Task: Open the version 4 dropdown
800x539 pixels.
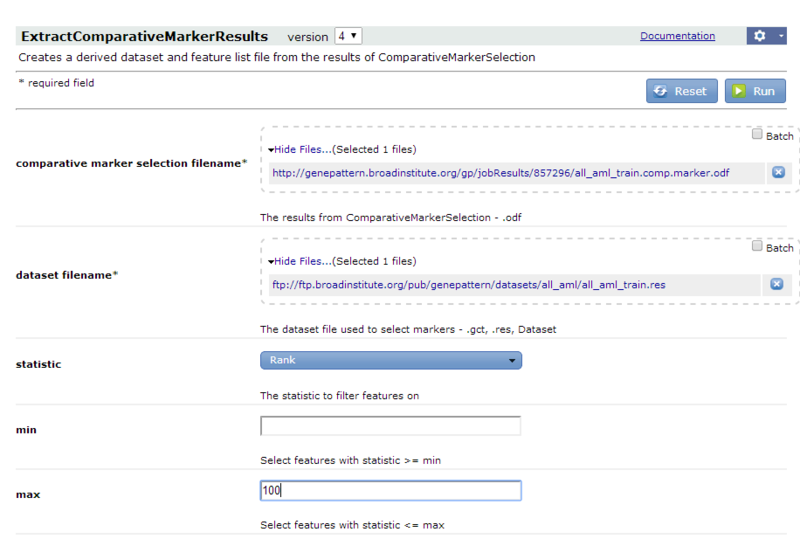Action: (x=348, y=36)
